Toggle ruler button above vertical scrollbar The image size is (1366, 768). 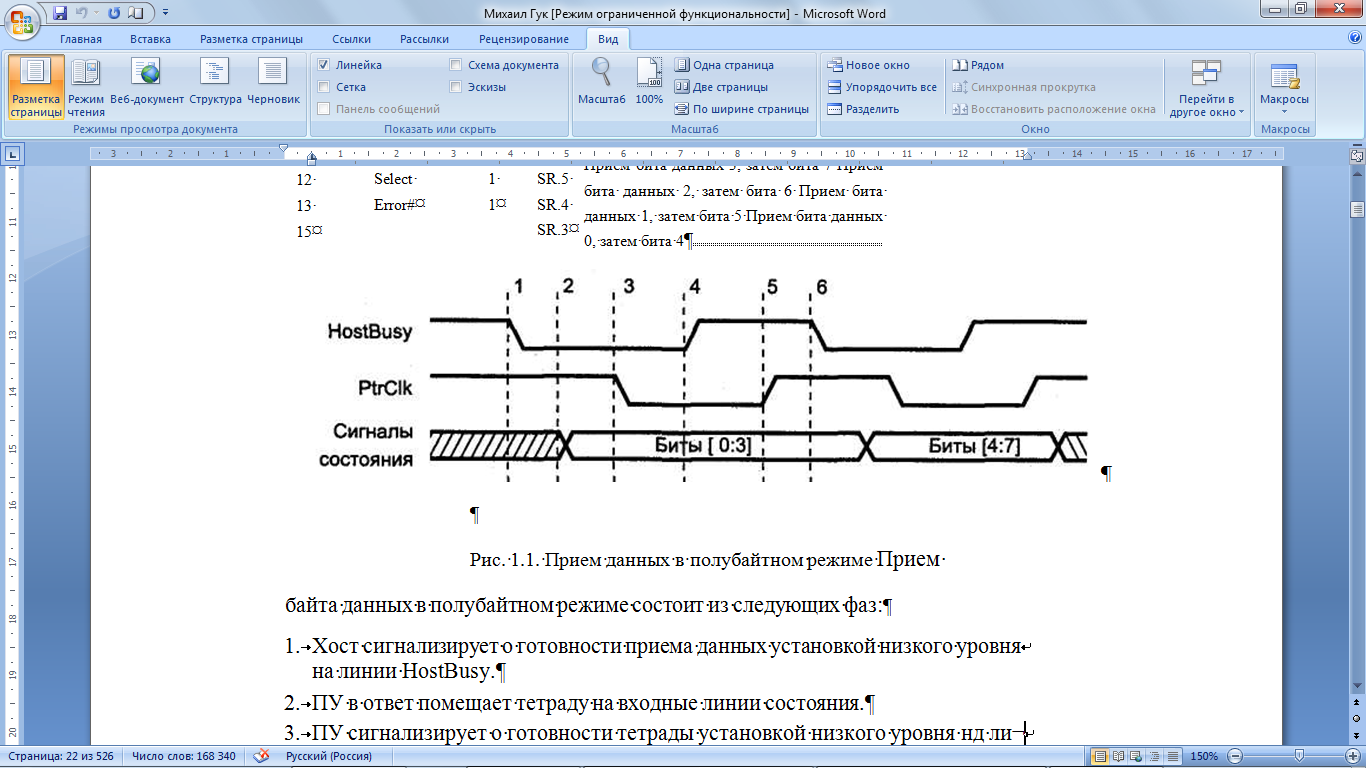(1357, 155)
